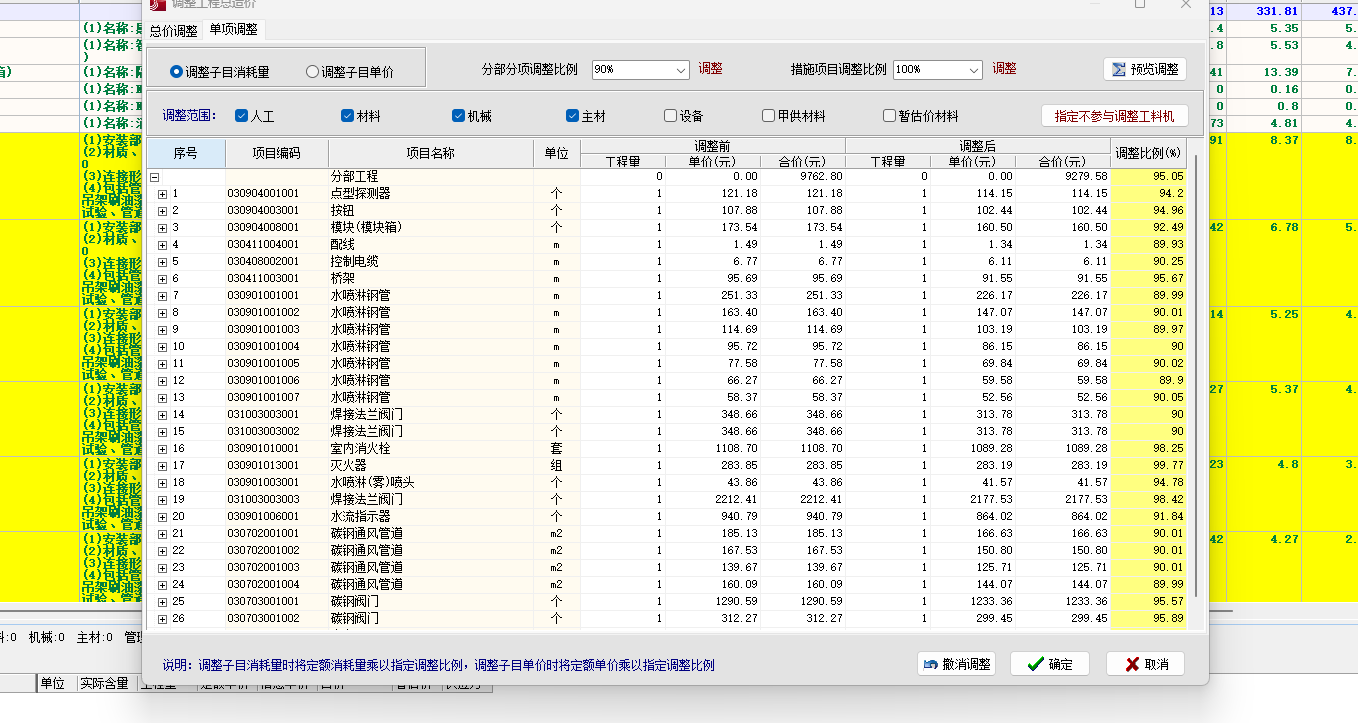This screenshot has height=723, width=1358.
Task: Click adjustment ratio cell 94.2
Action: 1149,194
